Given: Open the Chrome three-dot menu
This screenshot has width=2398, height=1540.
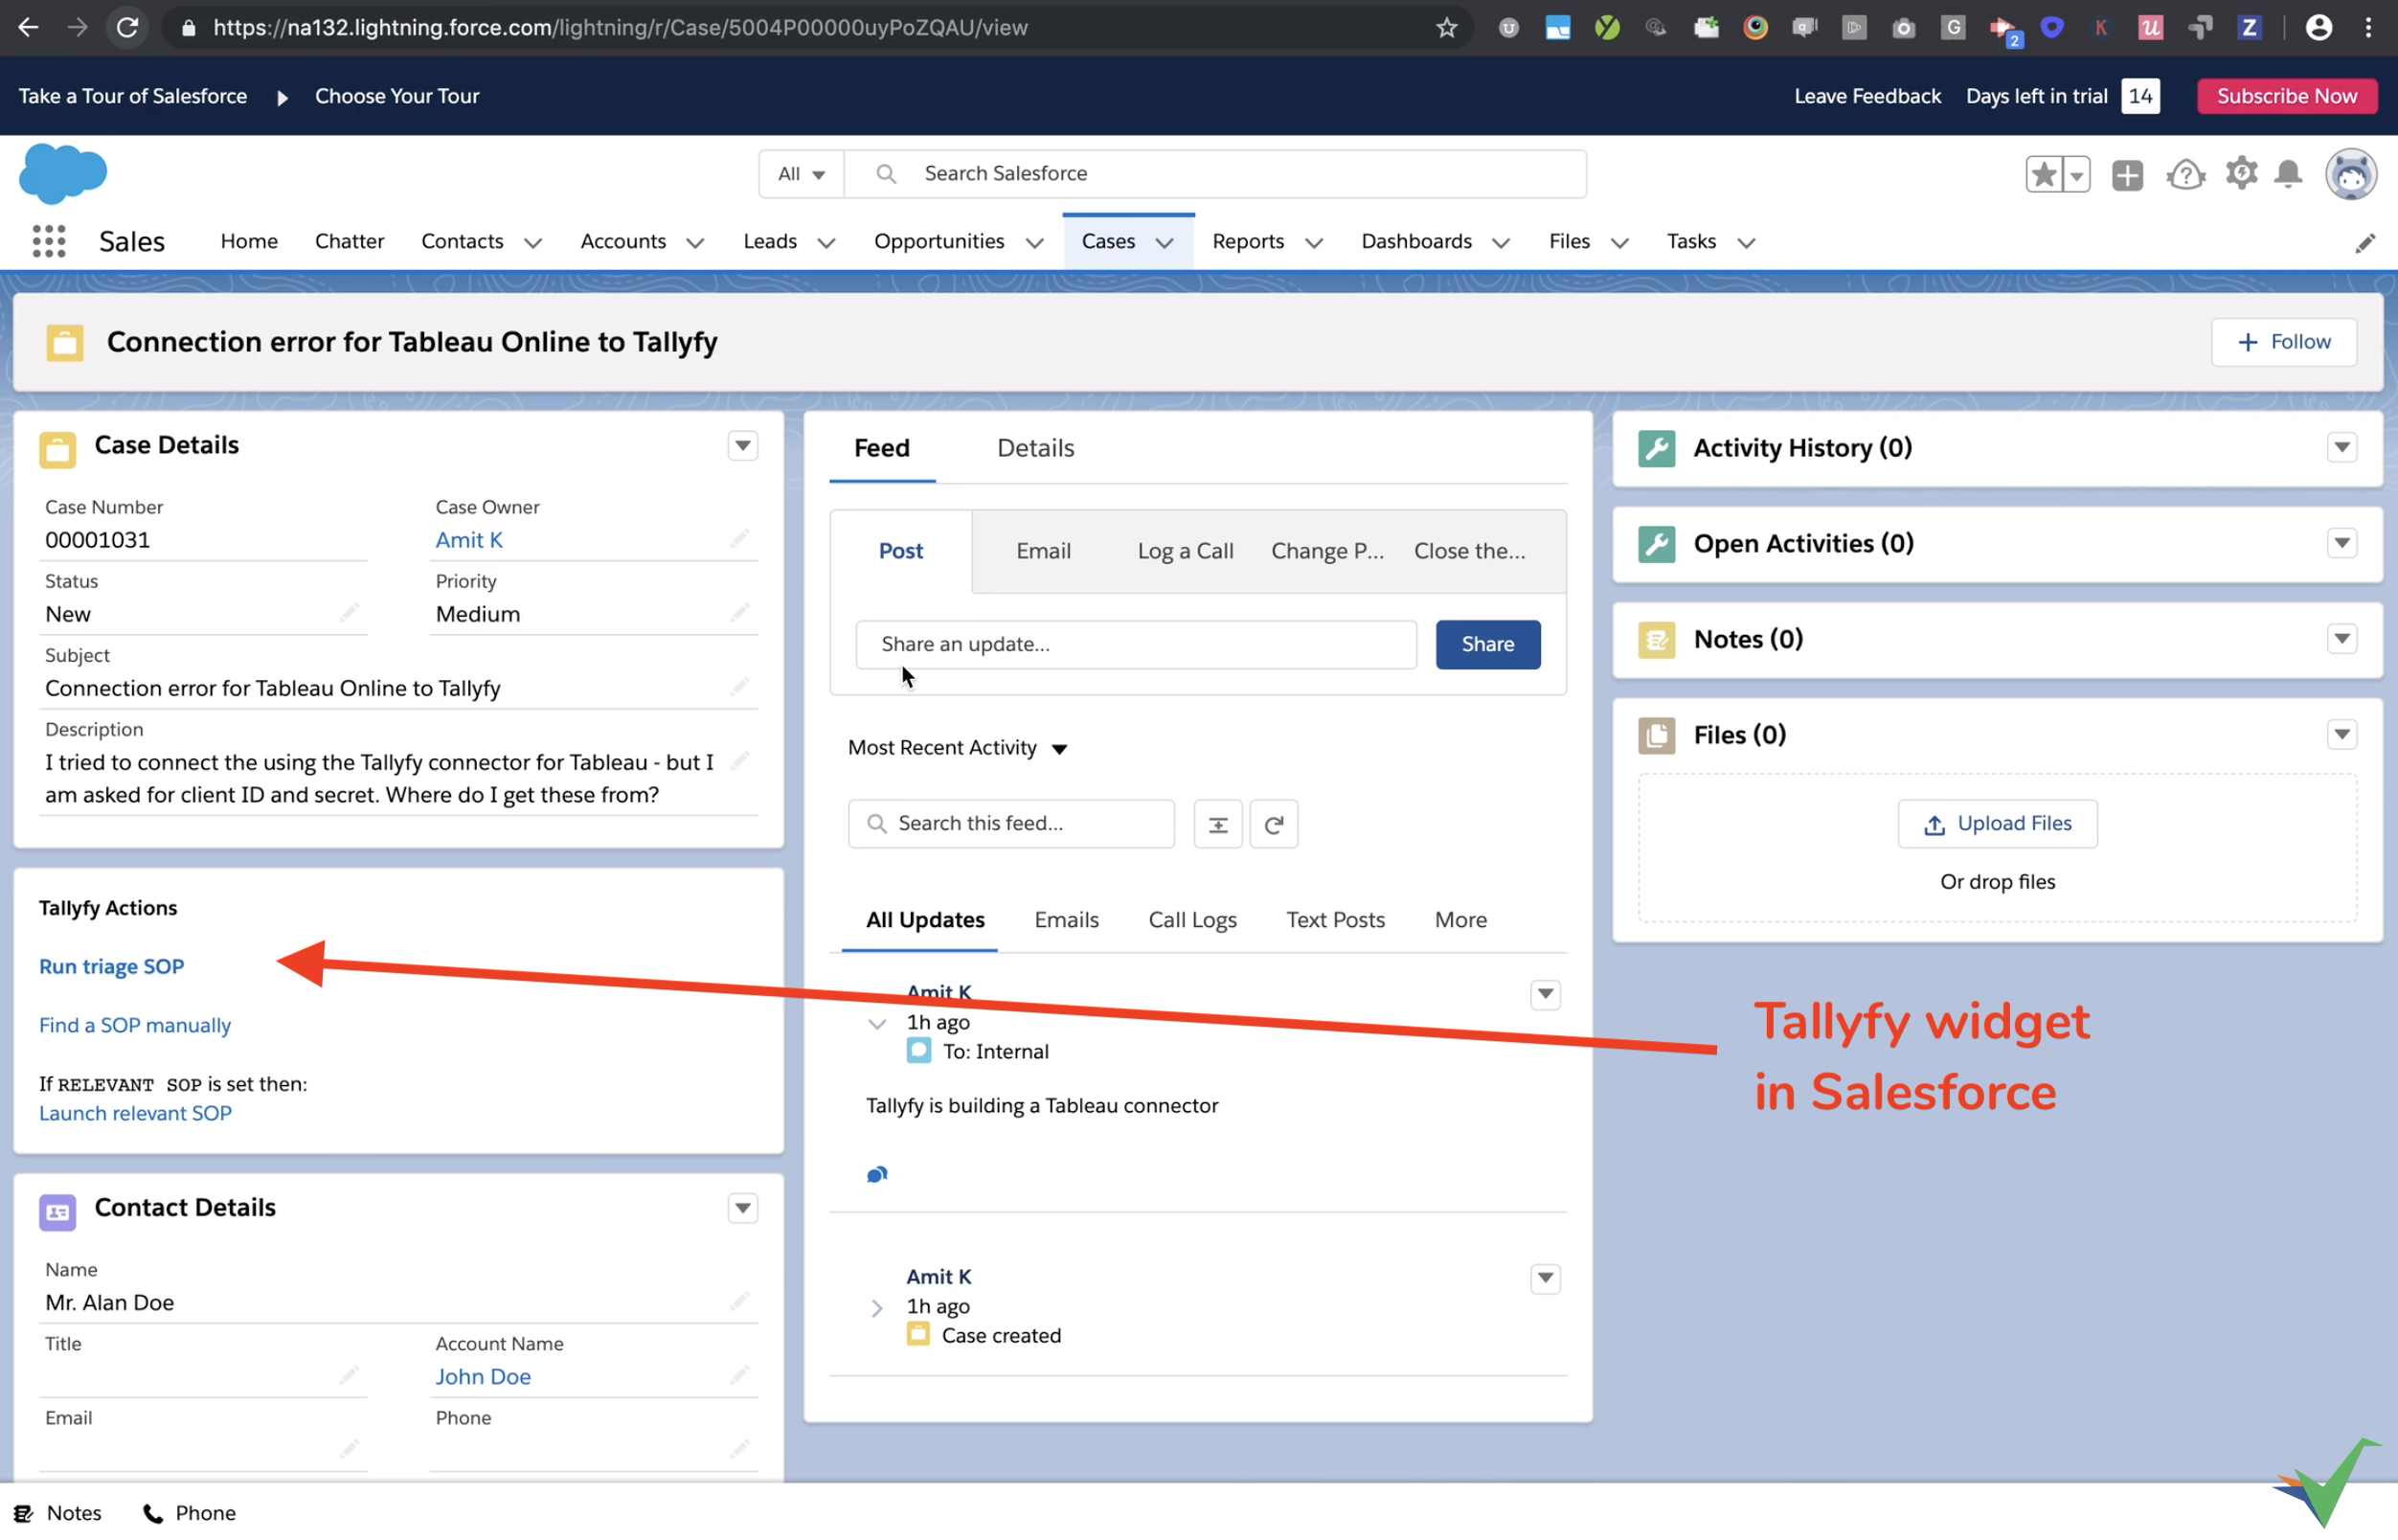Looking at the screenshot, I should [x=2368, y=28].
